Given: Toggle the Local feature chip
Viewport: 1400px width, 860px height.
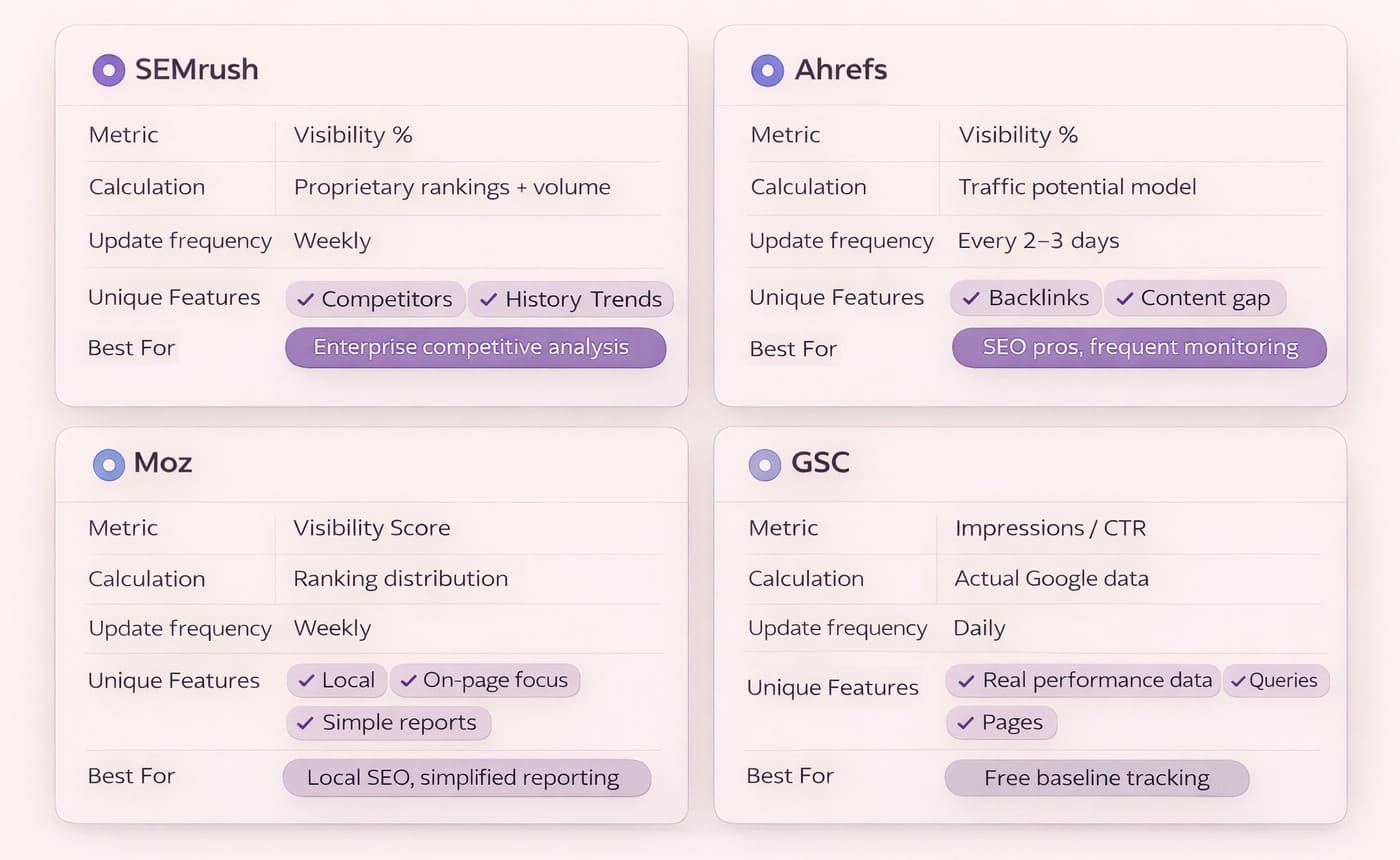Looking at the screenshot, I should coord(337,681).
